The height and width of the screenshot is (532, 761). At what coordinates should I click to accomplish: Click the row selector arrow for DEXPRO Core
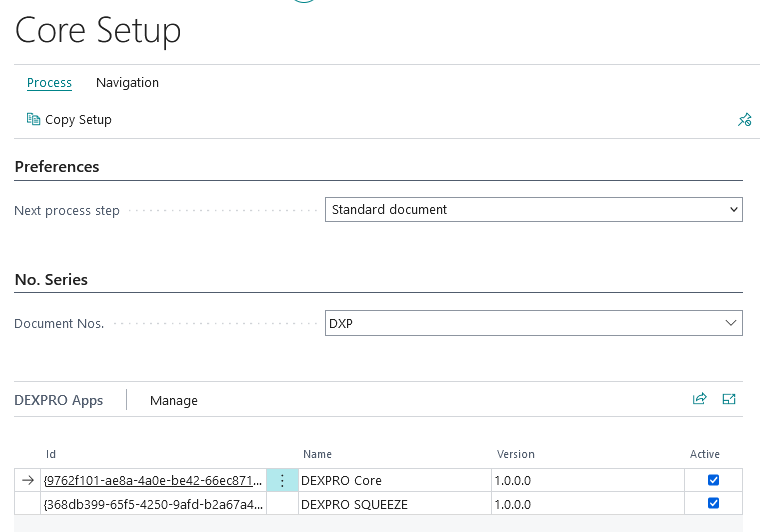coord(27,481)
